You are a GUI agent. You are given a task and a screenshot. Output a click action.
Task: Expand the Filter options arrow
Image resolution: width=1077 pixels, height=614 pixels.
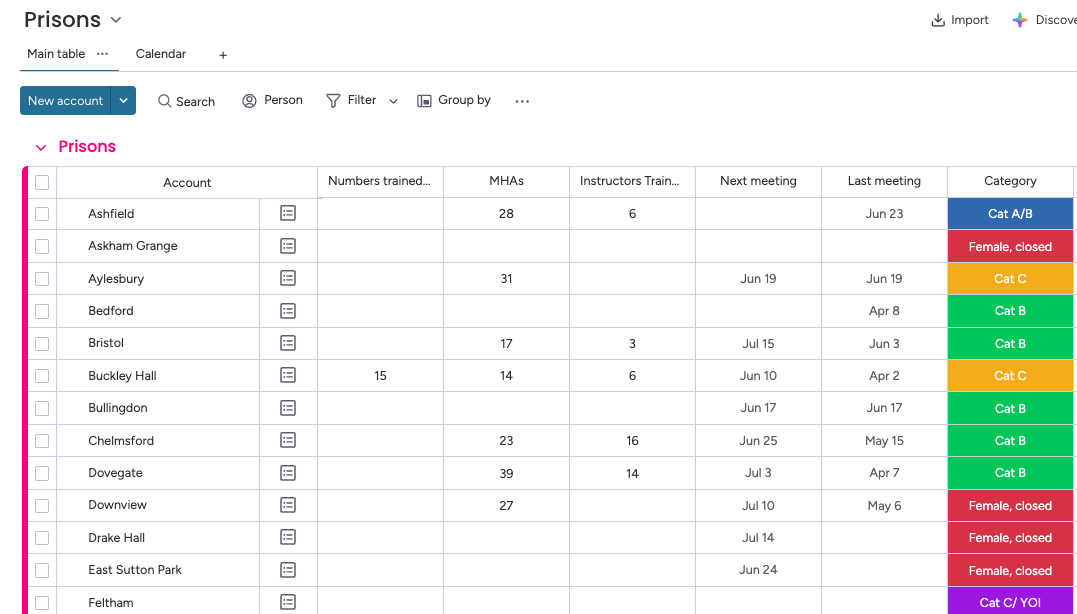coord(393,101)
